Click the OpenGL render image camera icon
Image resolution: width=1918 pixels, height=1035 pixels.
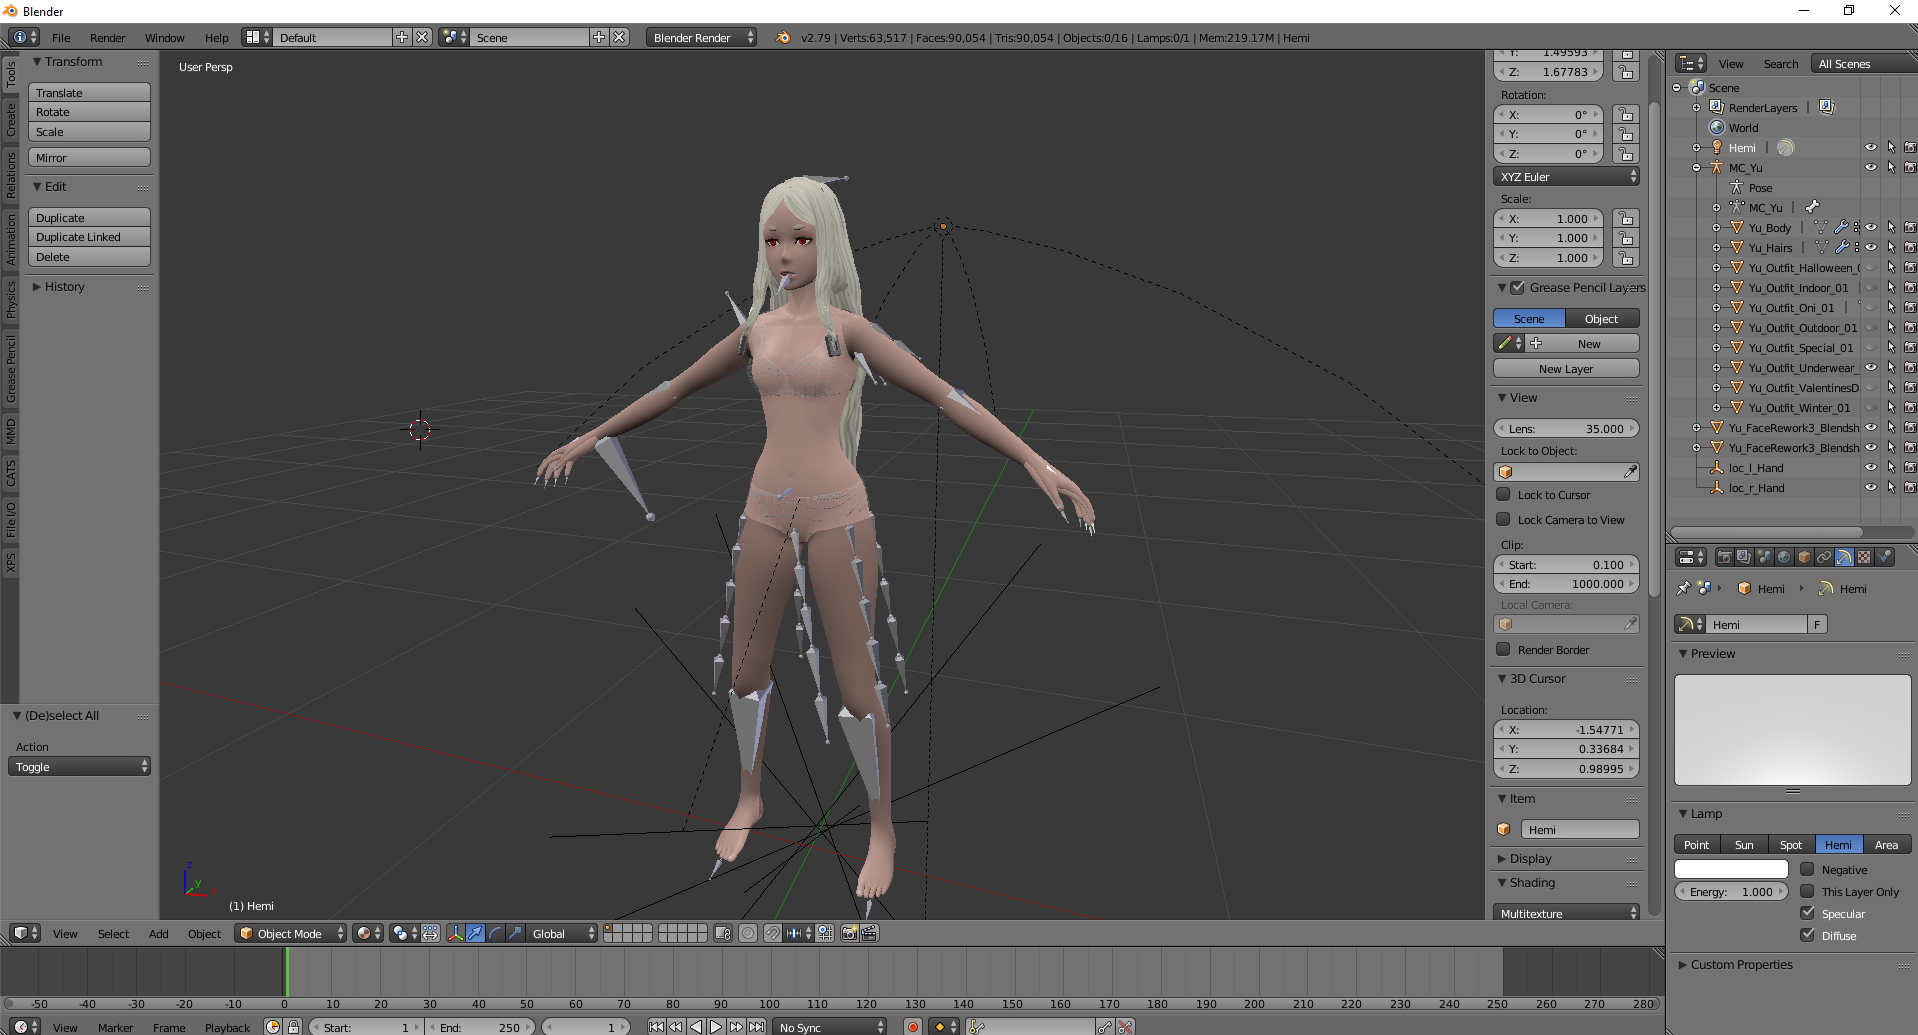[x=849, y=933]
